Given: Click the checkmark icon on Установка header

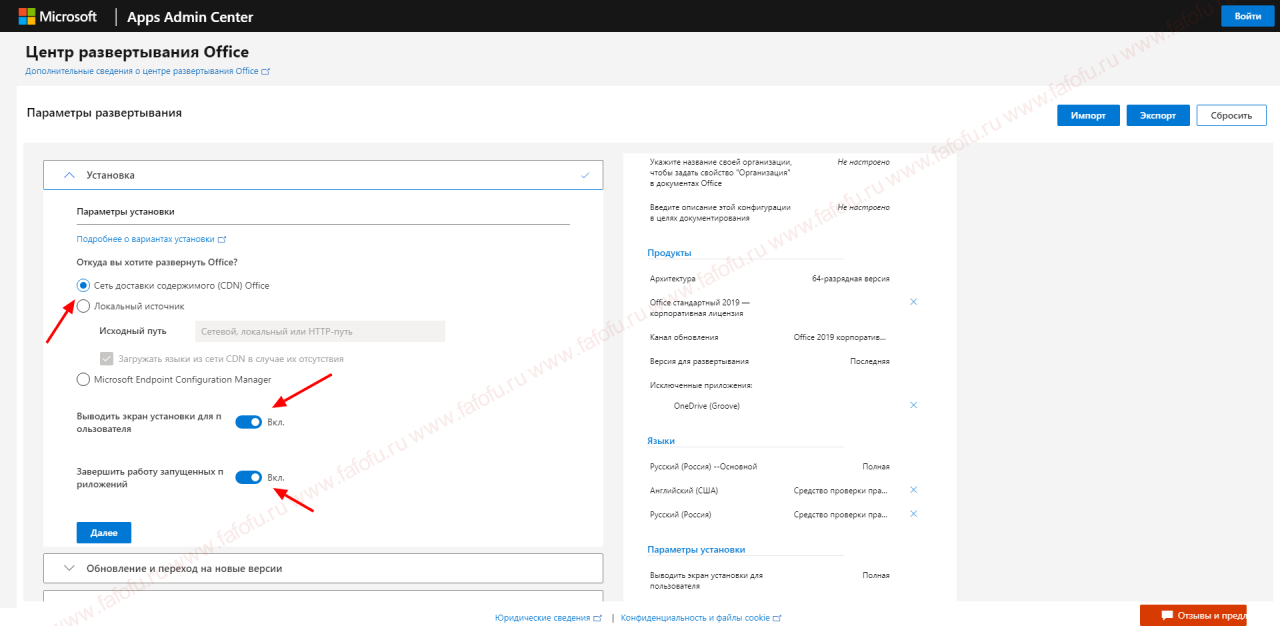Looking at the screenshot, I should (x=585, y=175).
